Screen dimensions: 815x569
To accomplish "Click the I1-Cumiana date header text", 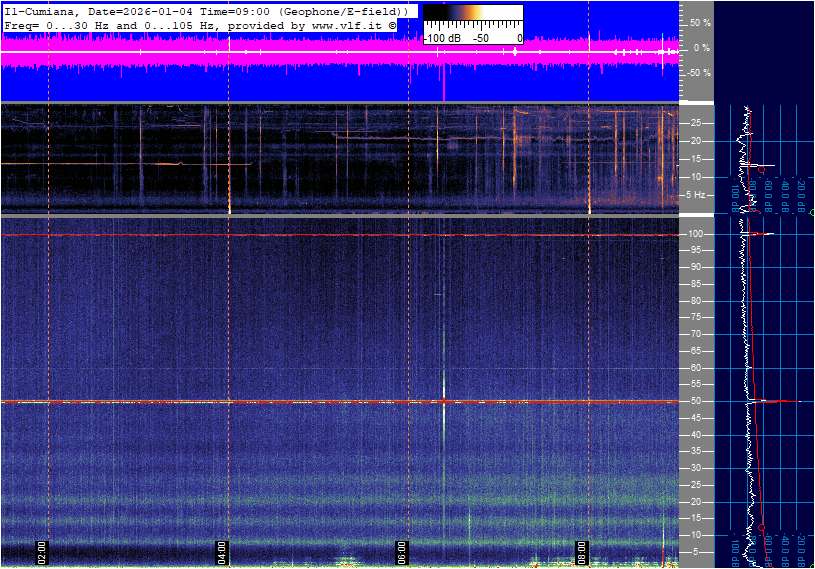I will [x=205, y=10].
